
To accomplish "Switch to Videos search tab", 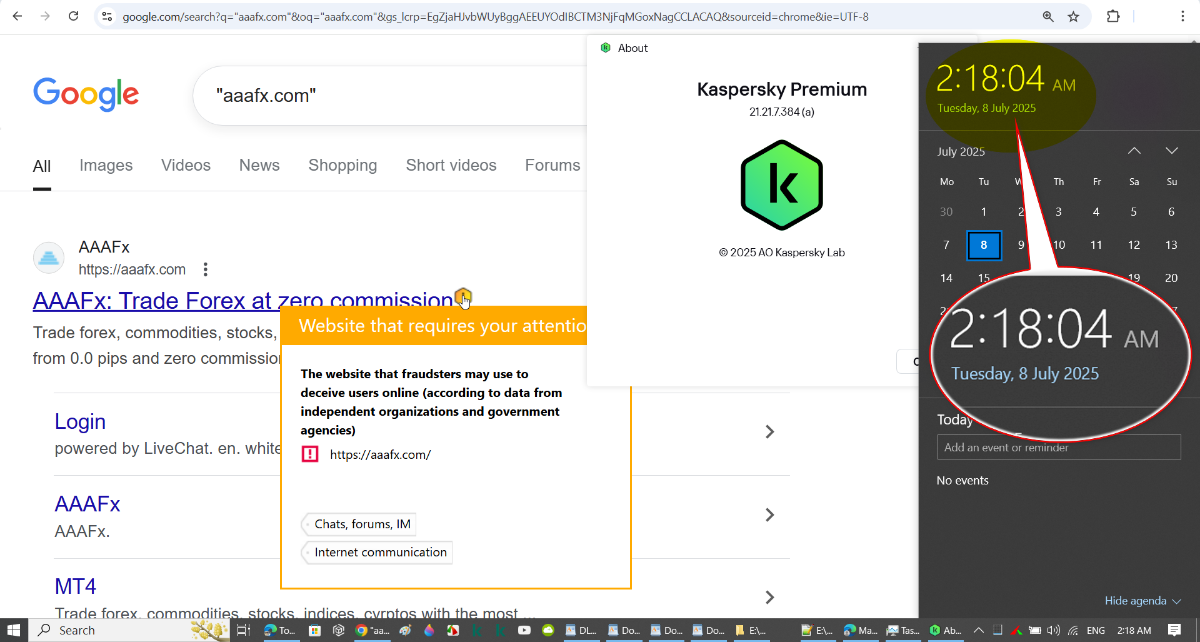I will pos(186,166).
